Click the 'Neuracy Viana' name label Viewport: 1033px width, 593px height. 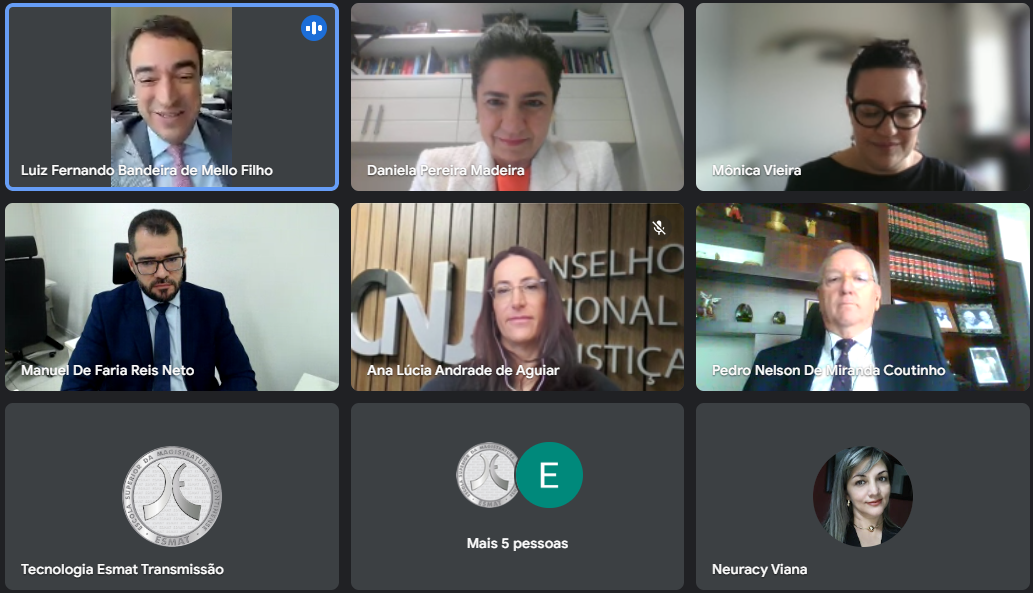[x=759, y=569]
